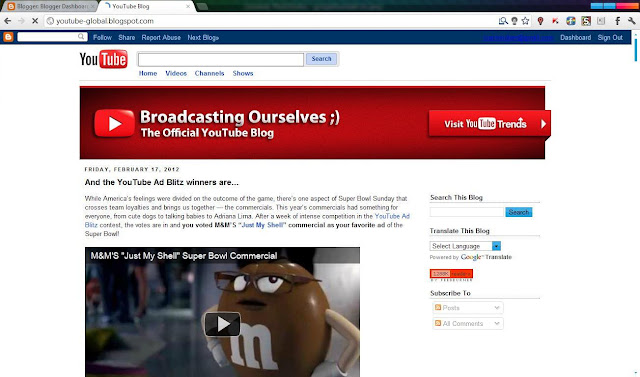640x377 pixels.
Task: Switch to the Blogger Dashboard tab
Action: (51, 7)
